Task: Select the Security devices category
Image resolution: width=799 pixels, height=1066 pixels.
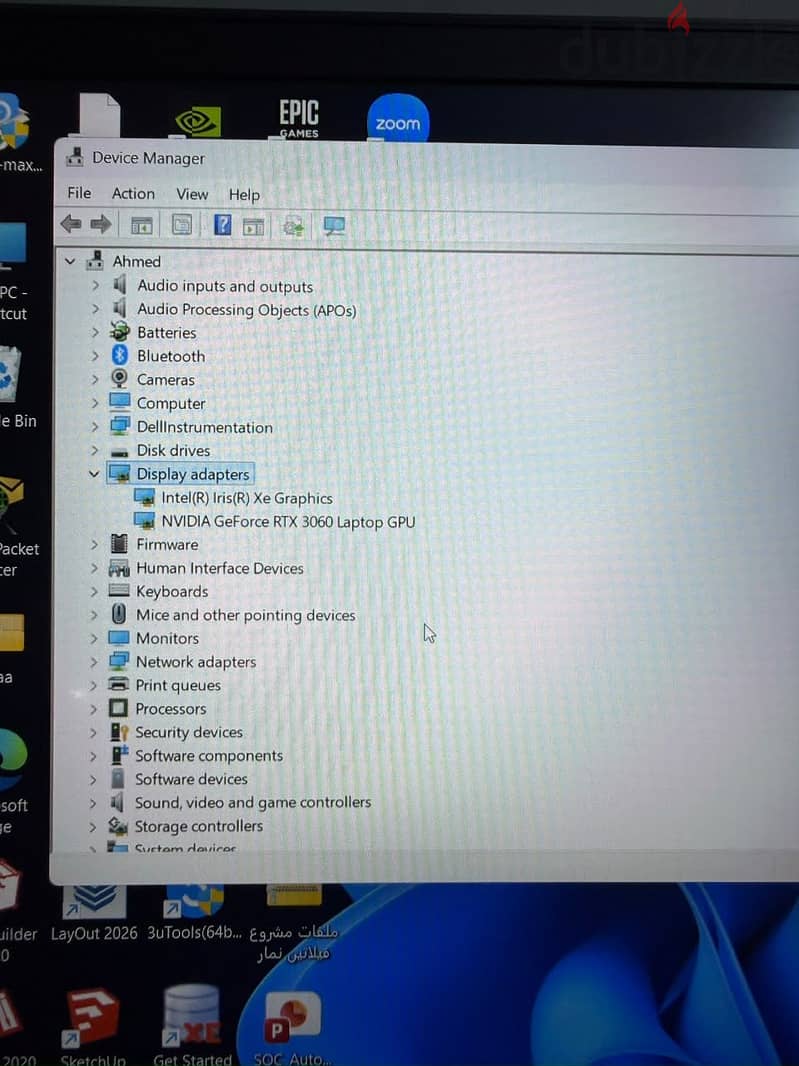Action: (189, 732)
